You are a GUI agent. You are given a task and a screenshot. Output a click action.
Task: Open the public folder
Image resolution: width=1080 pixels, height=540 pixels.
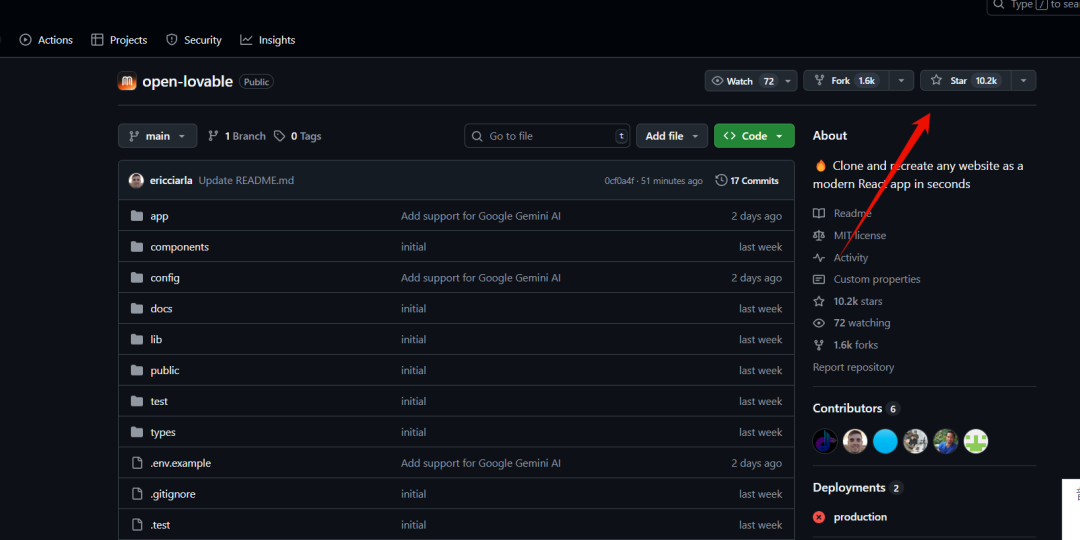tap(165, 371)
